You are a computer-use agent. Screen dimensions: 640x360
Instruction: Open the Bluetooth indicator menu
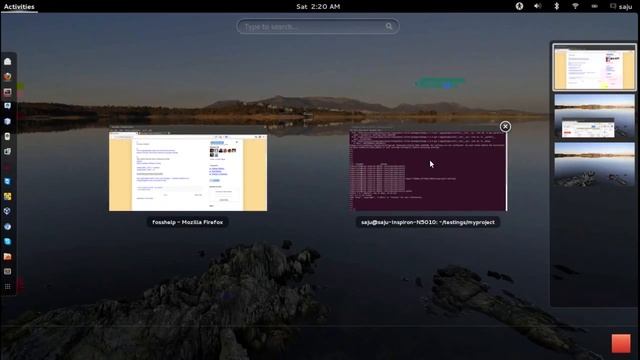(556, 6)
